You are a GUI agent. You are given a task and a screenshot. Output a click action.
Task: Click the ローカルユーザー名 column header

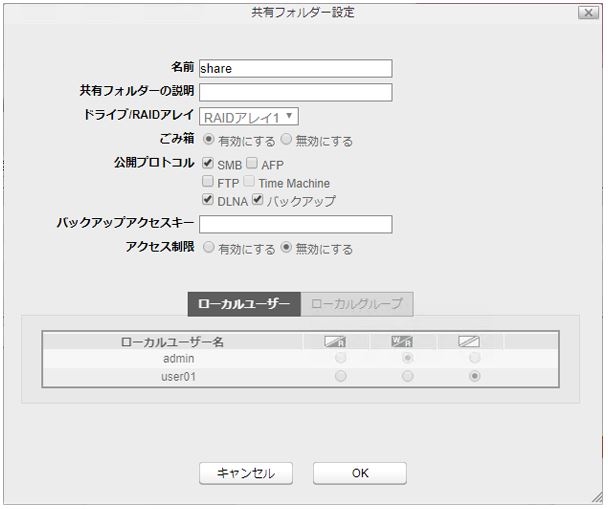click(x=172, y=342)
